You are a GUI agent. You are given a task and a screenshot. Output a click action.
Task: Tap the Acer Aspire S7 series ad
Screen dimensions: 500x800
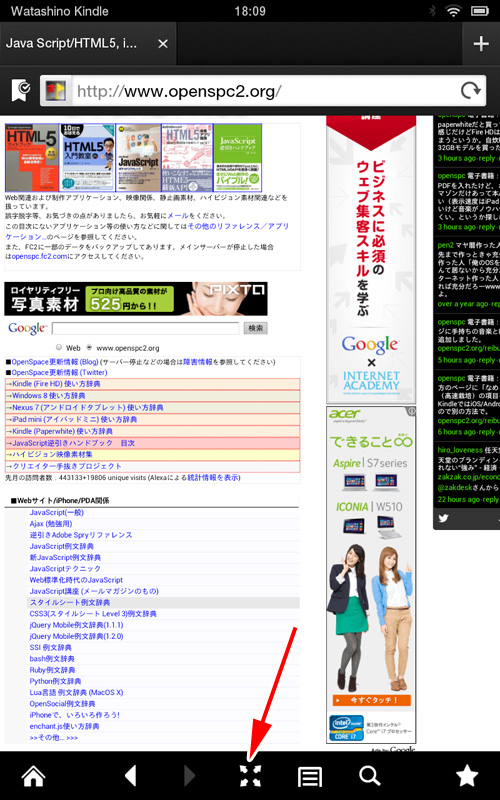click(371, 575)
